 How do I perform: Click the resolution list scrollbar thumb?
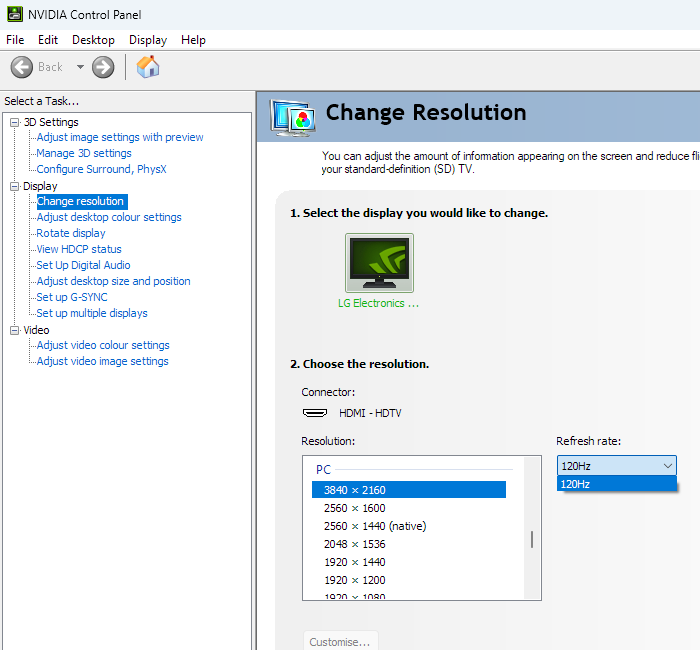click(532, 539)
